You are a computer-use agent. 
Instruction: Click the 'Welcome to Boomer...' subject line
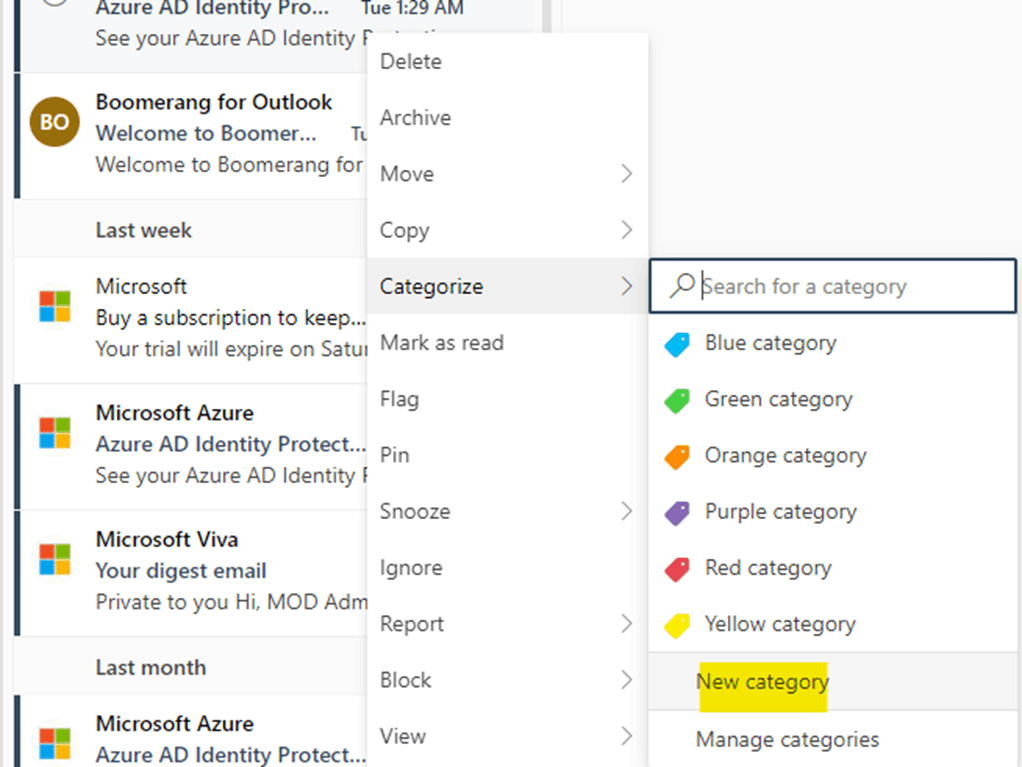click(x=206, y=134)
